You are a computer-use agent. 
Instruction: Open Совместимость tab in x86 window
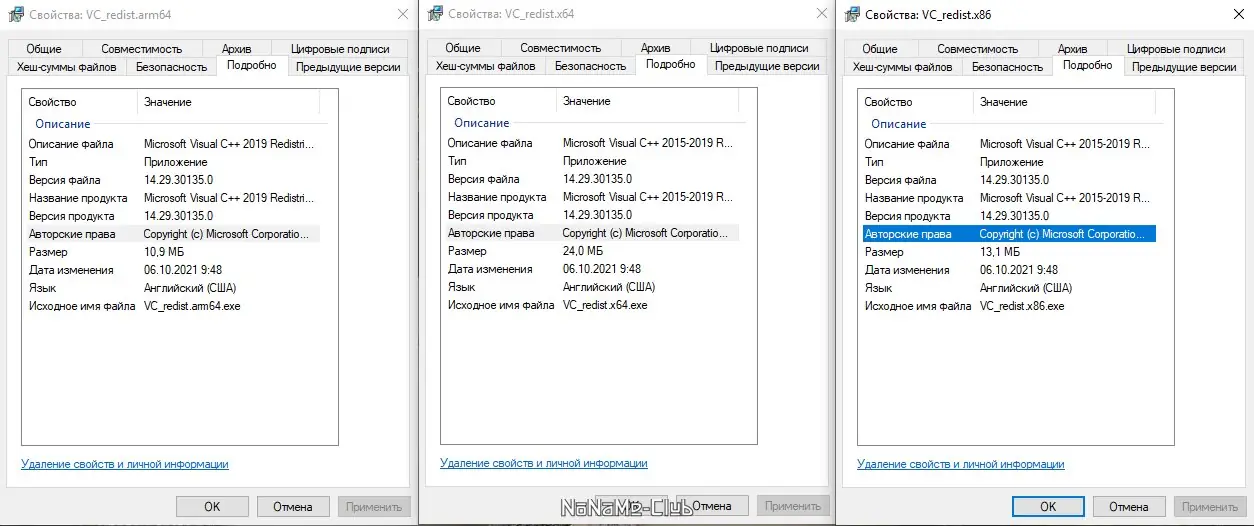(x=977, y=48)
